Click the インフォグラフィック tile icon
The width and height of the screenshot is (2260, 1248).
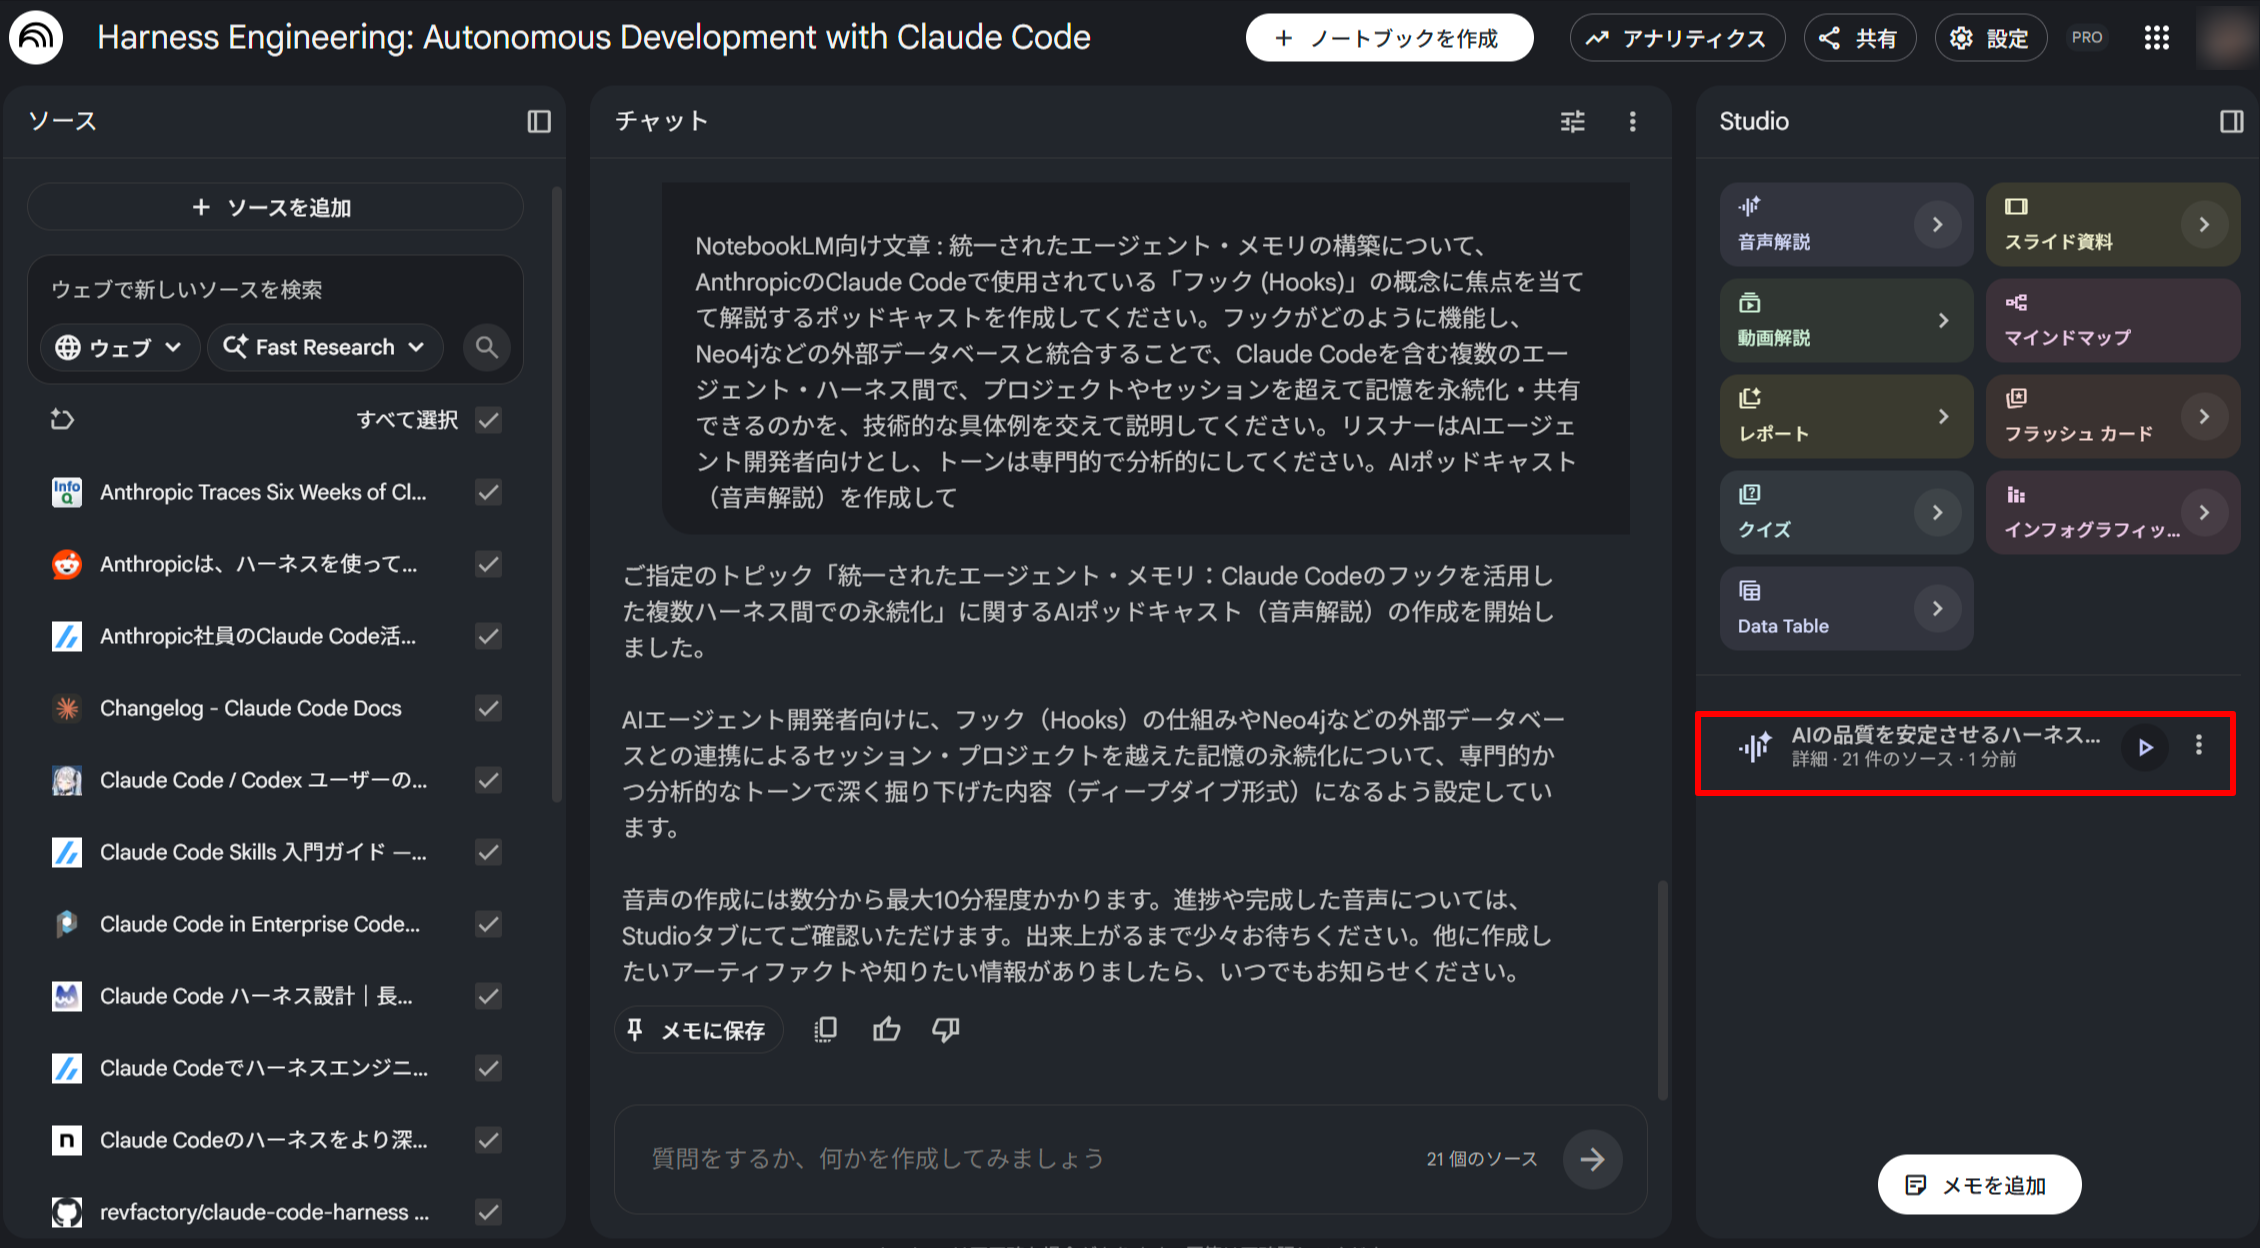(2016, 494)
